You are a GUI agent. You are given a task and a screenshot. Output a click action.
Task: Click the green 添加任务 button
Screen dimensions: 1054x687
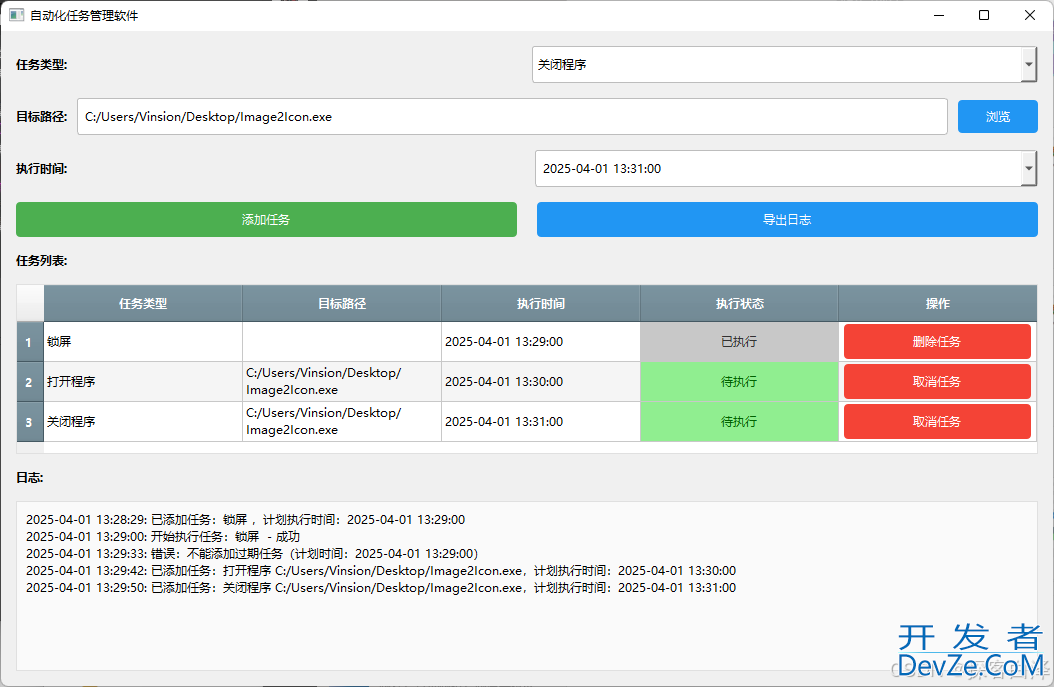[x=266, y=220]
